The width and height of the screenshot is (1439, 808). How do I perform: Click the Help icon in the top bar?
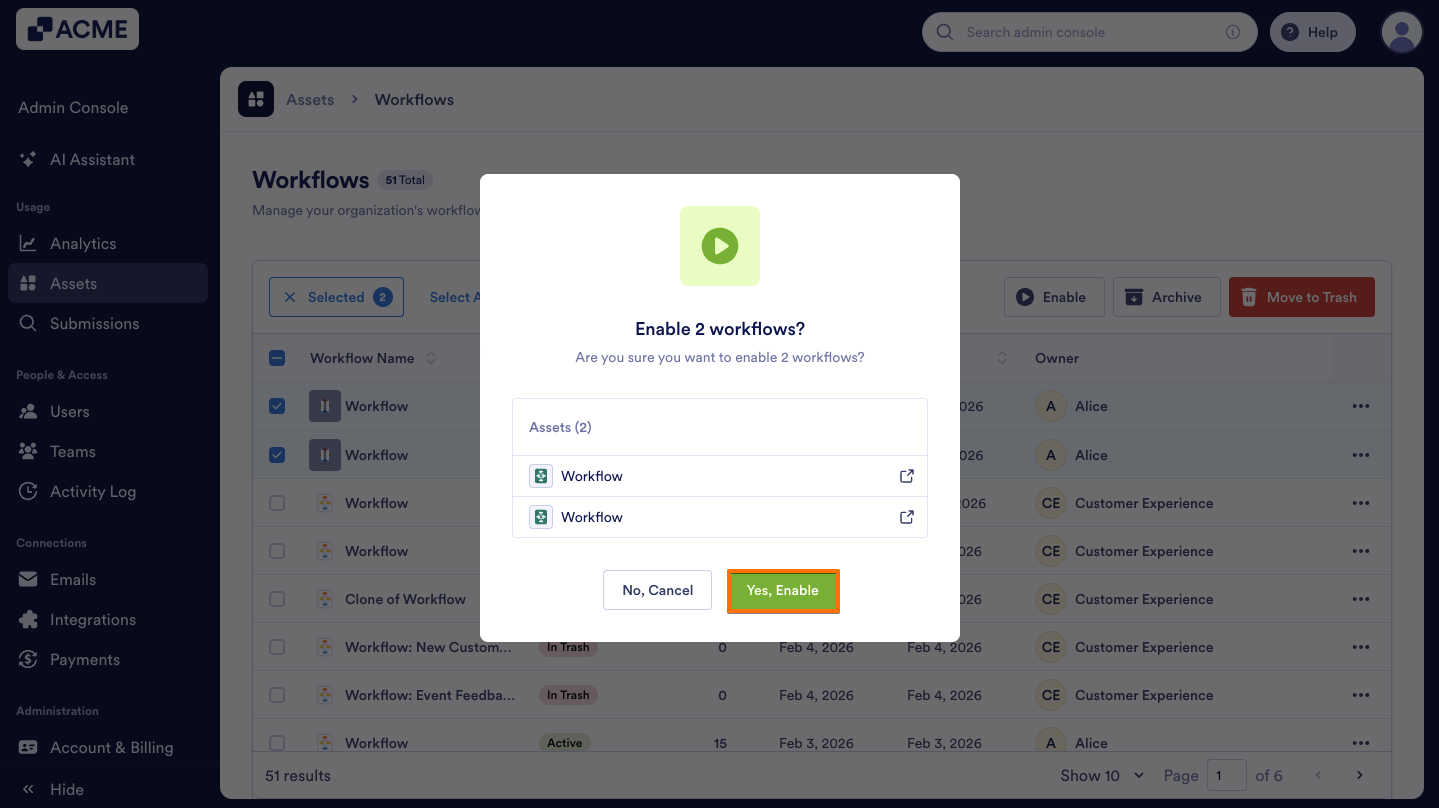click(1288, 31)
